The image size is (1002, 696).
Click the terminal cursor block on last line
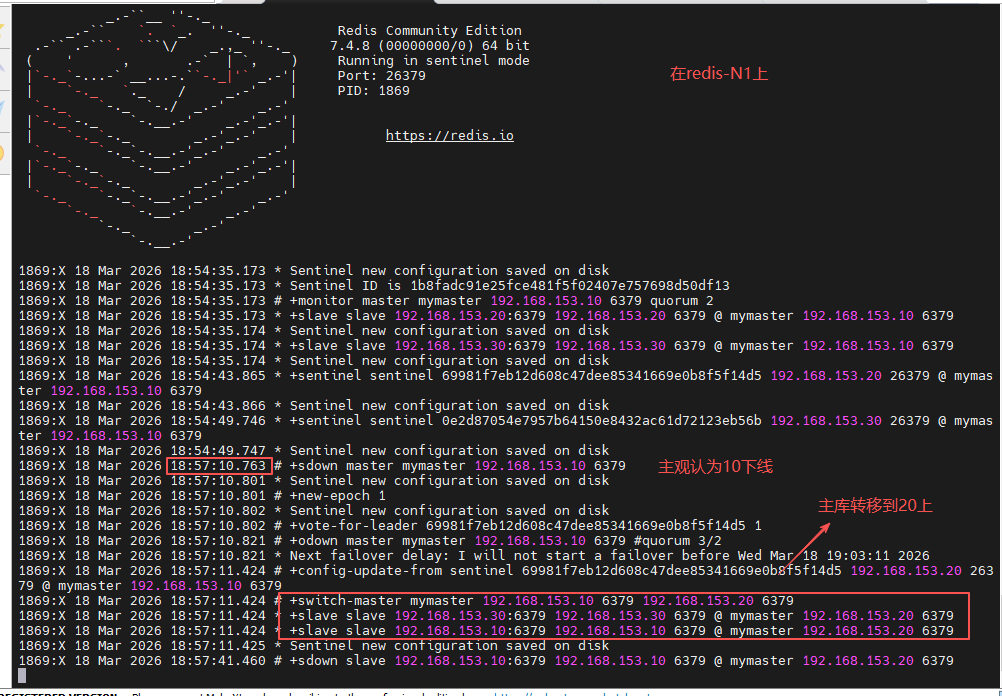22,676
